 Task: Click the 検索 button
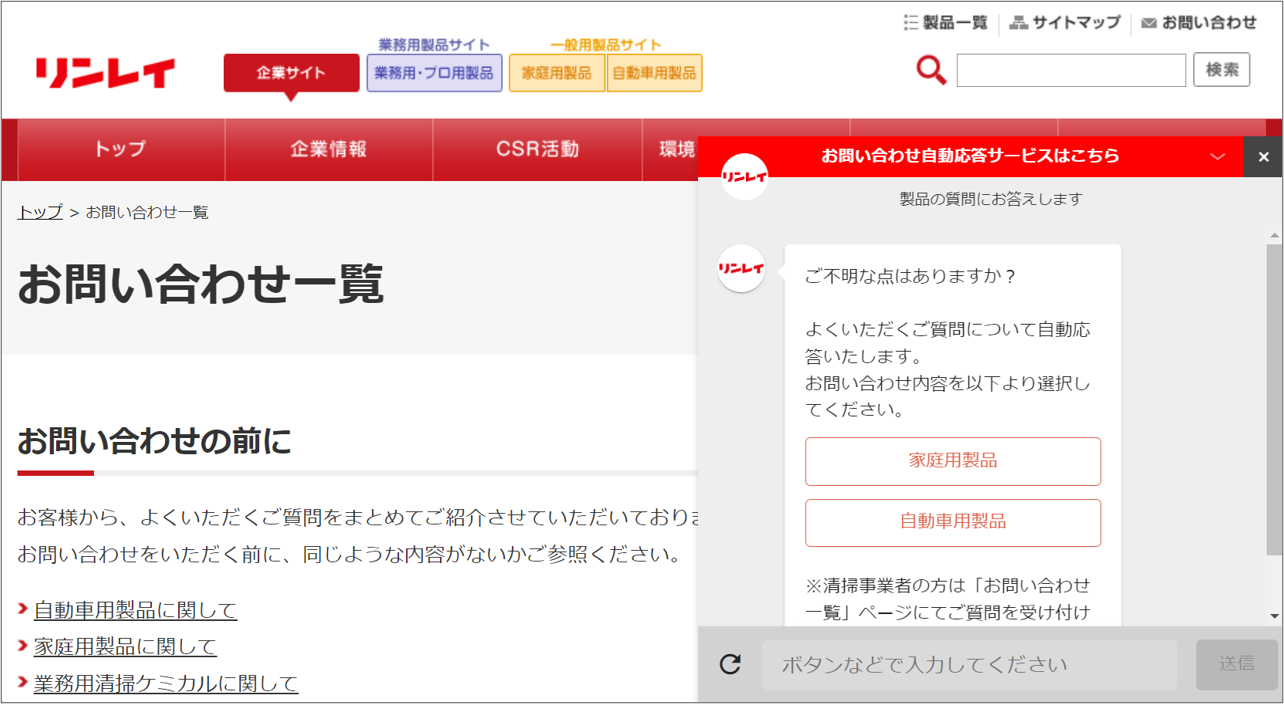tap(1222, 70)
